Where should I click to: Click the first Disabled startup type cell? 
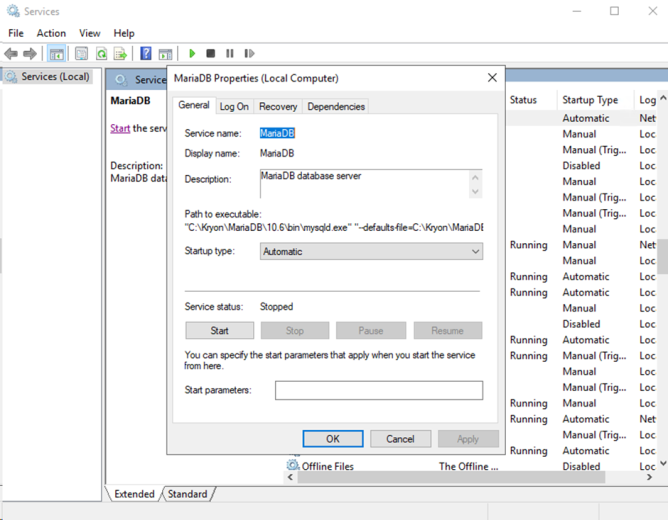(581, 166)
